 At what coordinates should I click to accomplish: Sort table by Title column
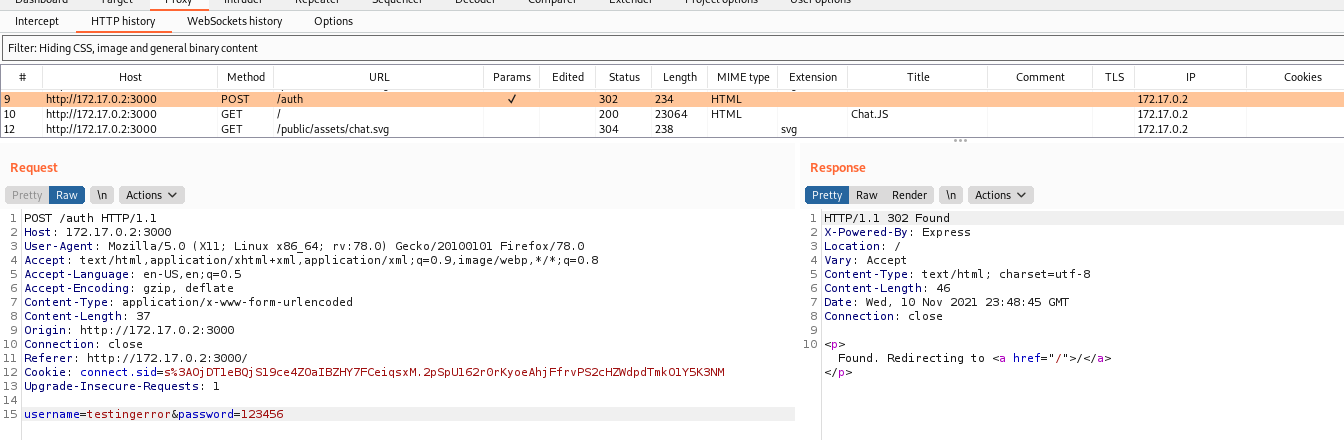click(x=918, y=77)
